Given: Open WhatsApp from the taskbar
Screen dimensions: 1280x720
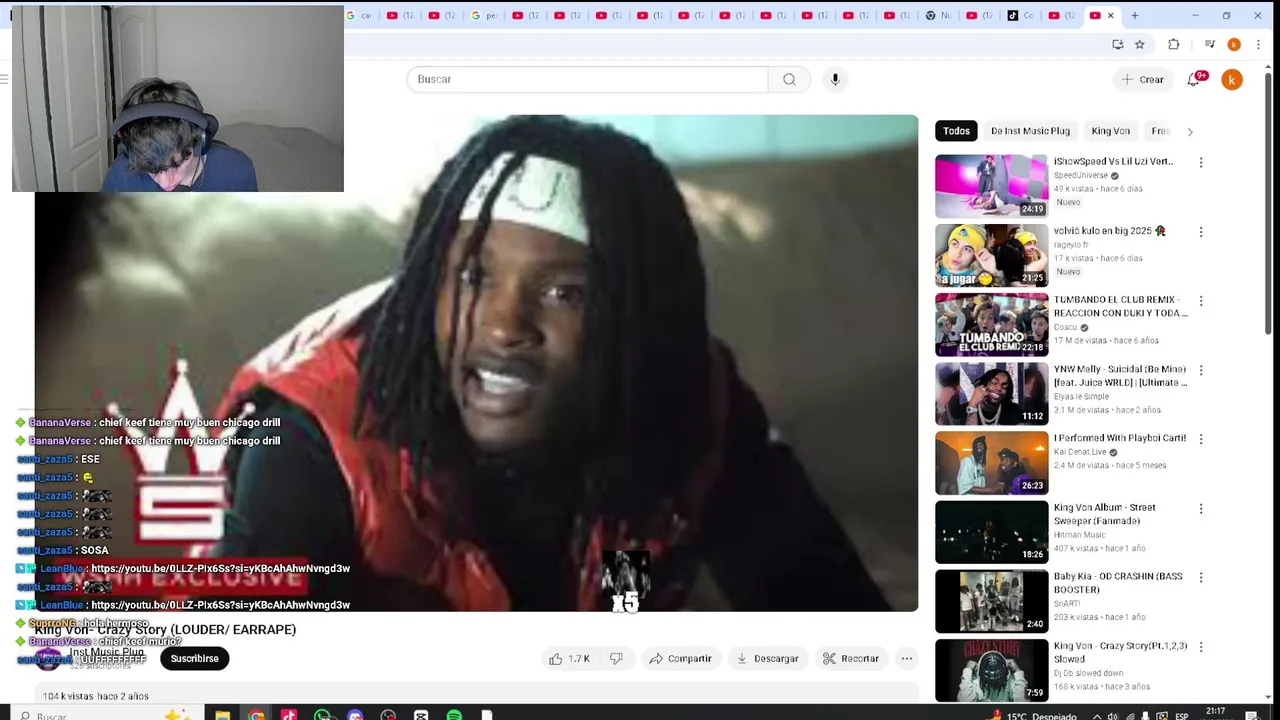Looking at the screenshot, I should tap(322, 715).
